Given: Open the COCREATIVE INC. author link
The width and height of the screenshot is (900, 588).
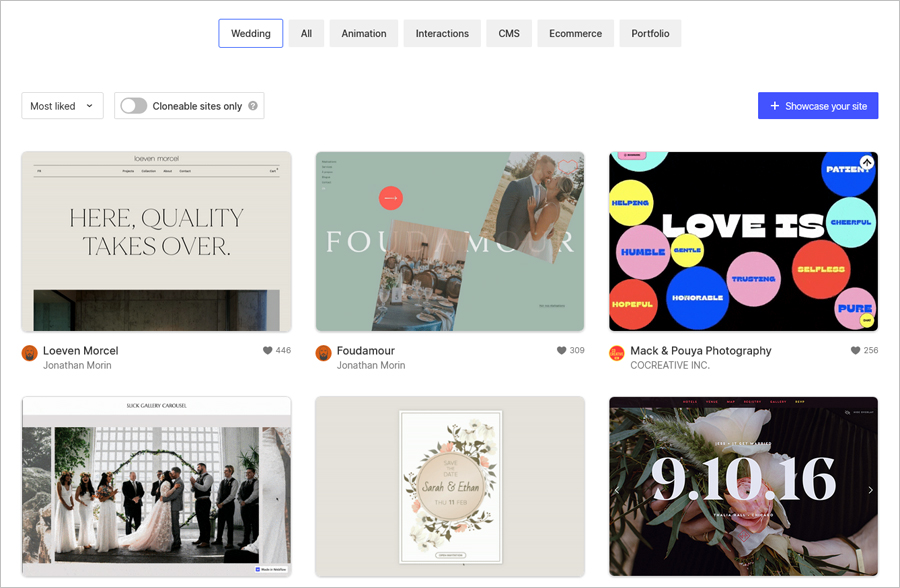Looking at the screenshot, I should (670, 366).
